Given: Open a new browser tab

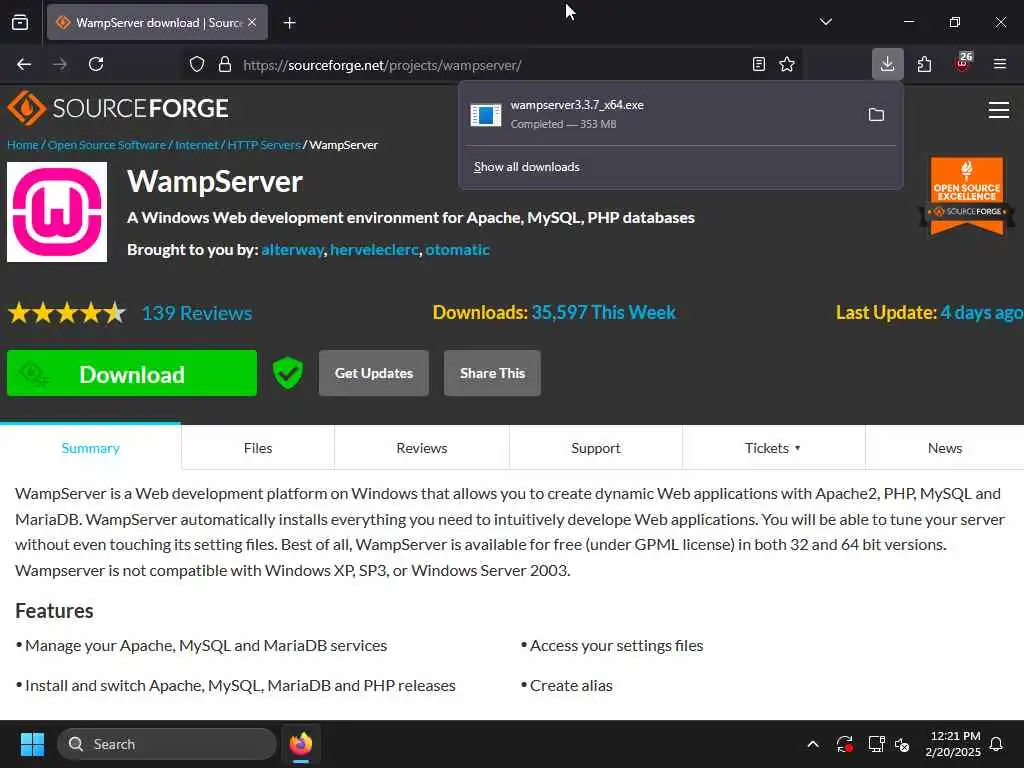Looking at the screenshot, I should [290, 23].
